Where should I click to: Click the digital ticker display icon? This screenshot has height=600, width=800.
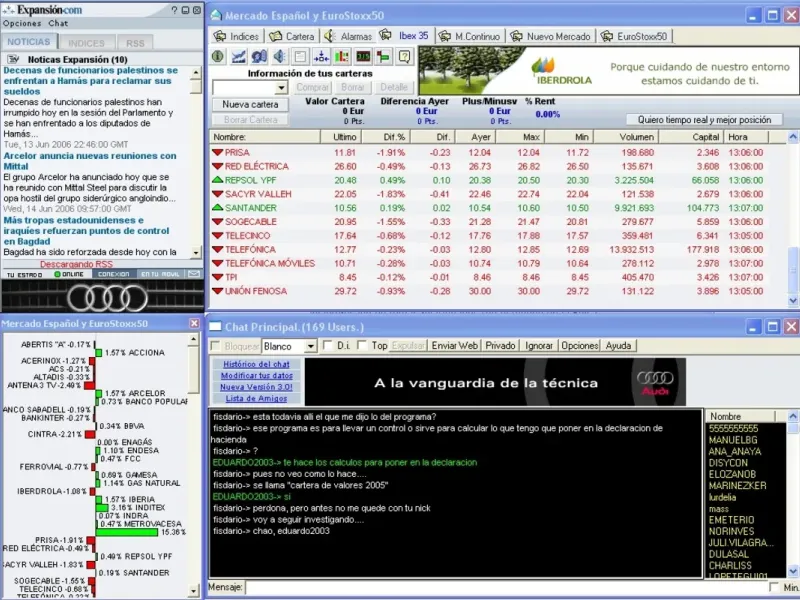click(x=363, y=56)
